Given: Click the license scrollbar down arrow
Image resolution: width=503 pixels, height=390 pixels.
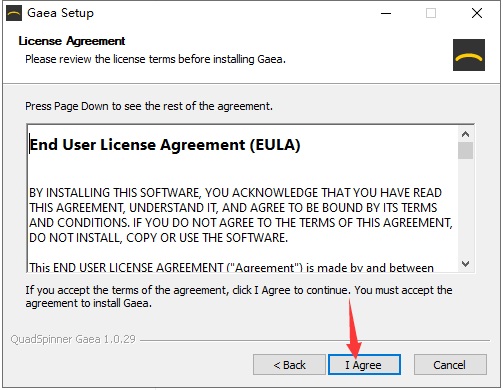Looking at the screenshot, I should pyautogui.click(x=465, y=264).
